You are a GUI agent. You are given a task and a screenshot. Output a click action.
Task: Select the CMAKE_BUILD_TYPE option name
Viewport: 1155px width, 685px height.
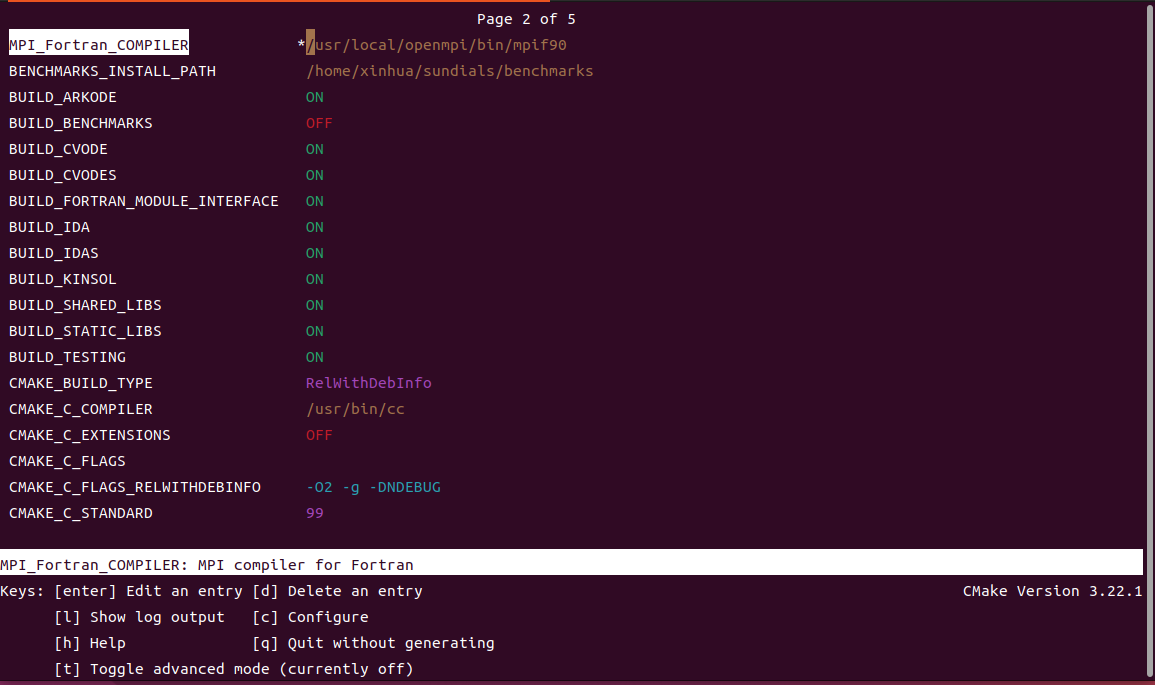pyautogui.click(x=80, y=384)
